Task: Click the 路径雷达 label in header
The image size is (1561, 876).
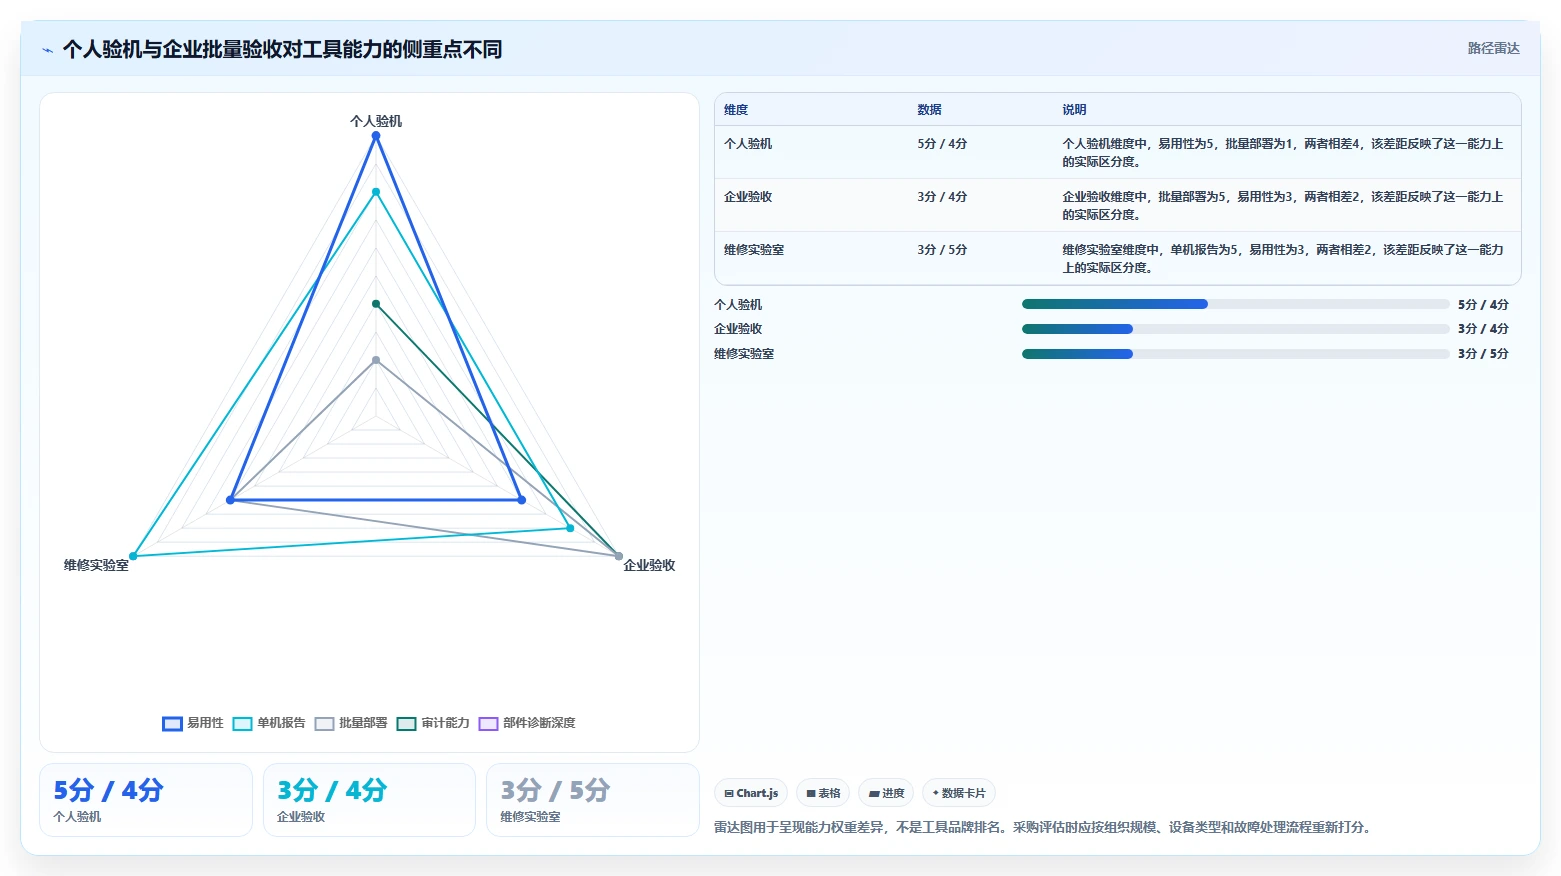Action: 1493,48
